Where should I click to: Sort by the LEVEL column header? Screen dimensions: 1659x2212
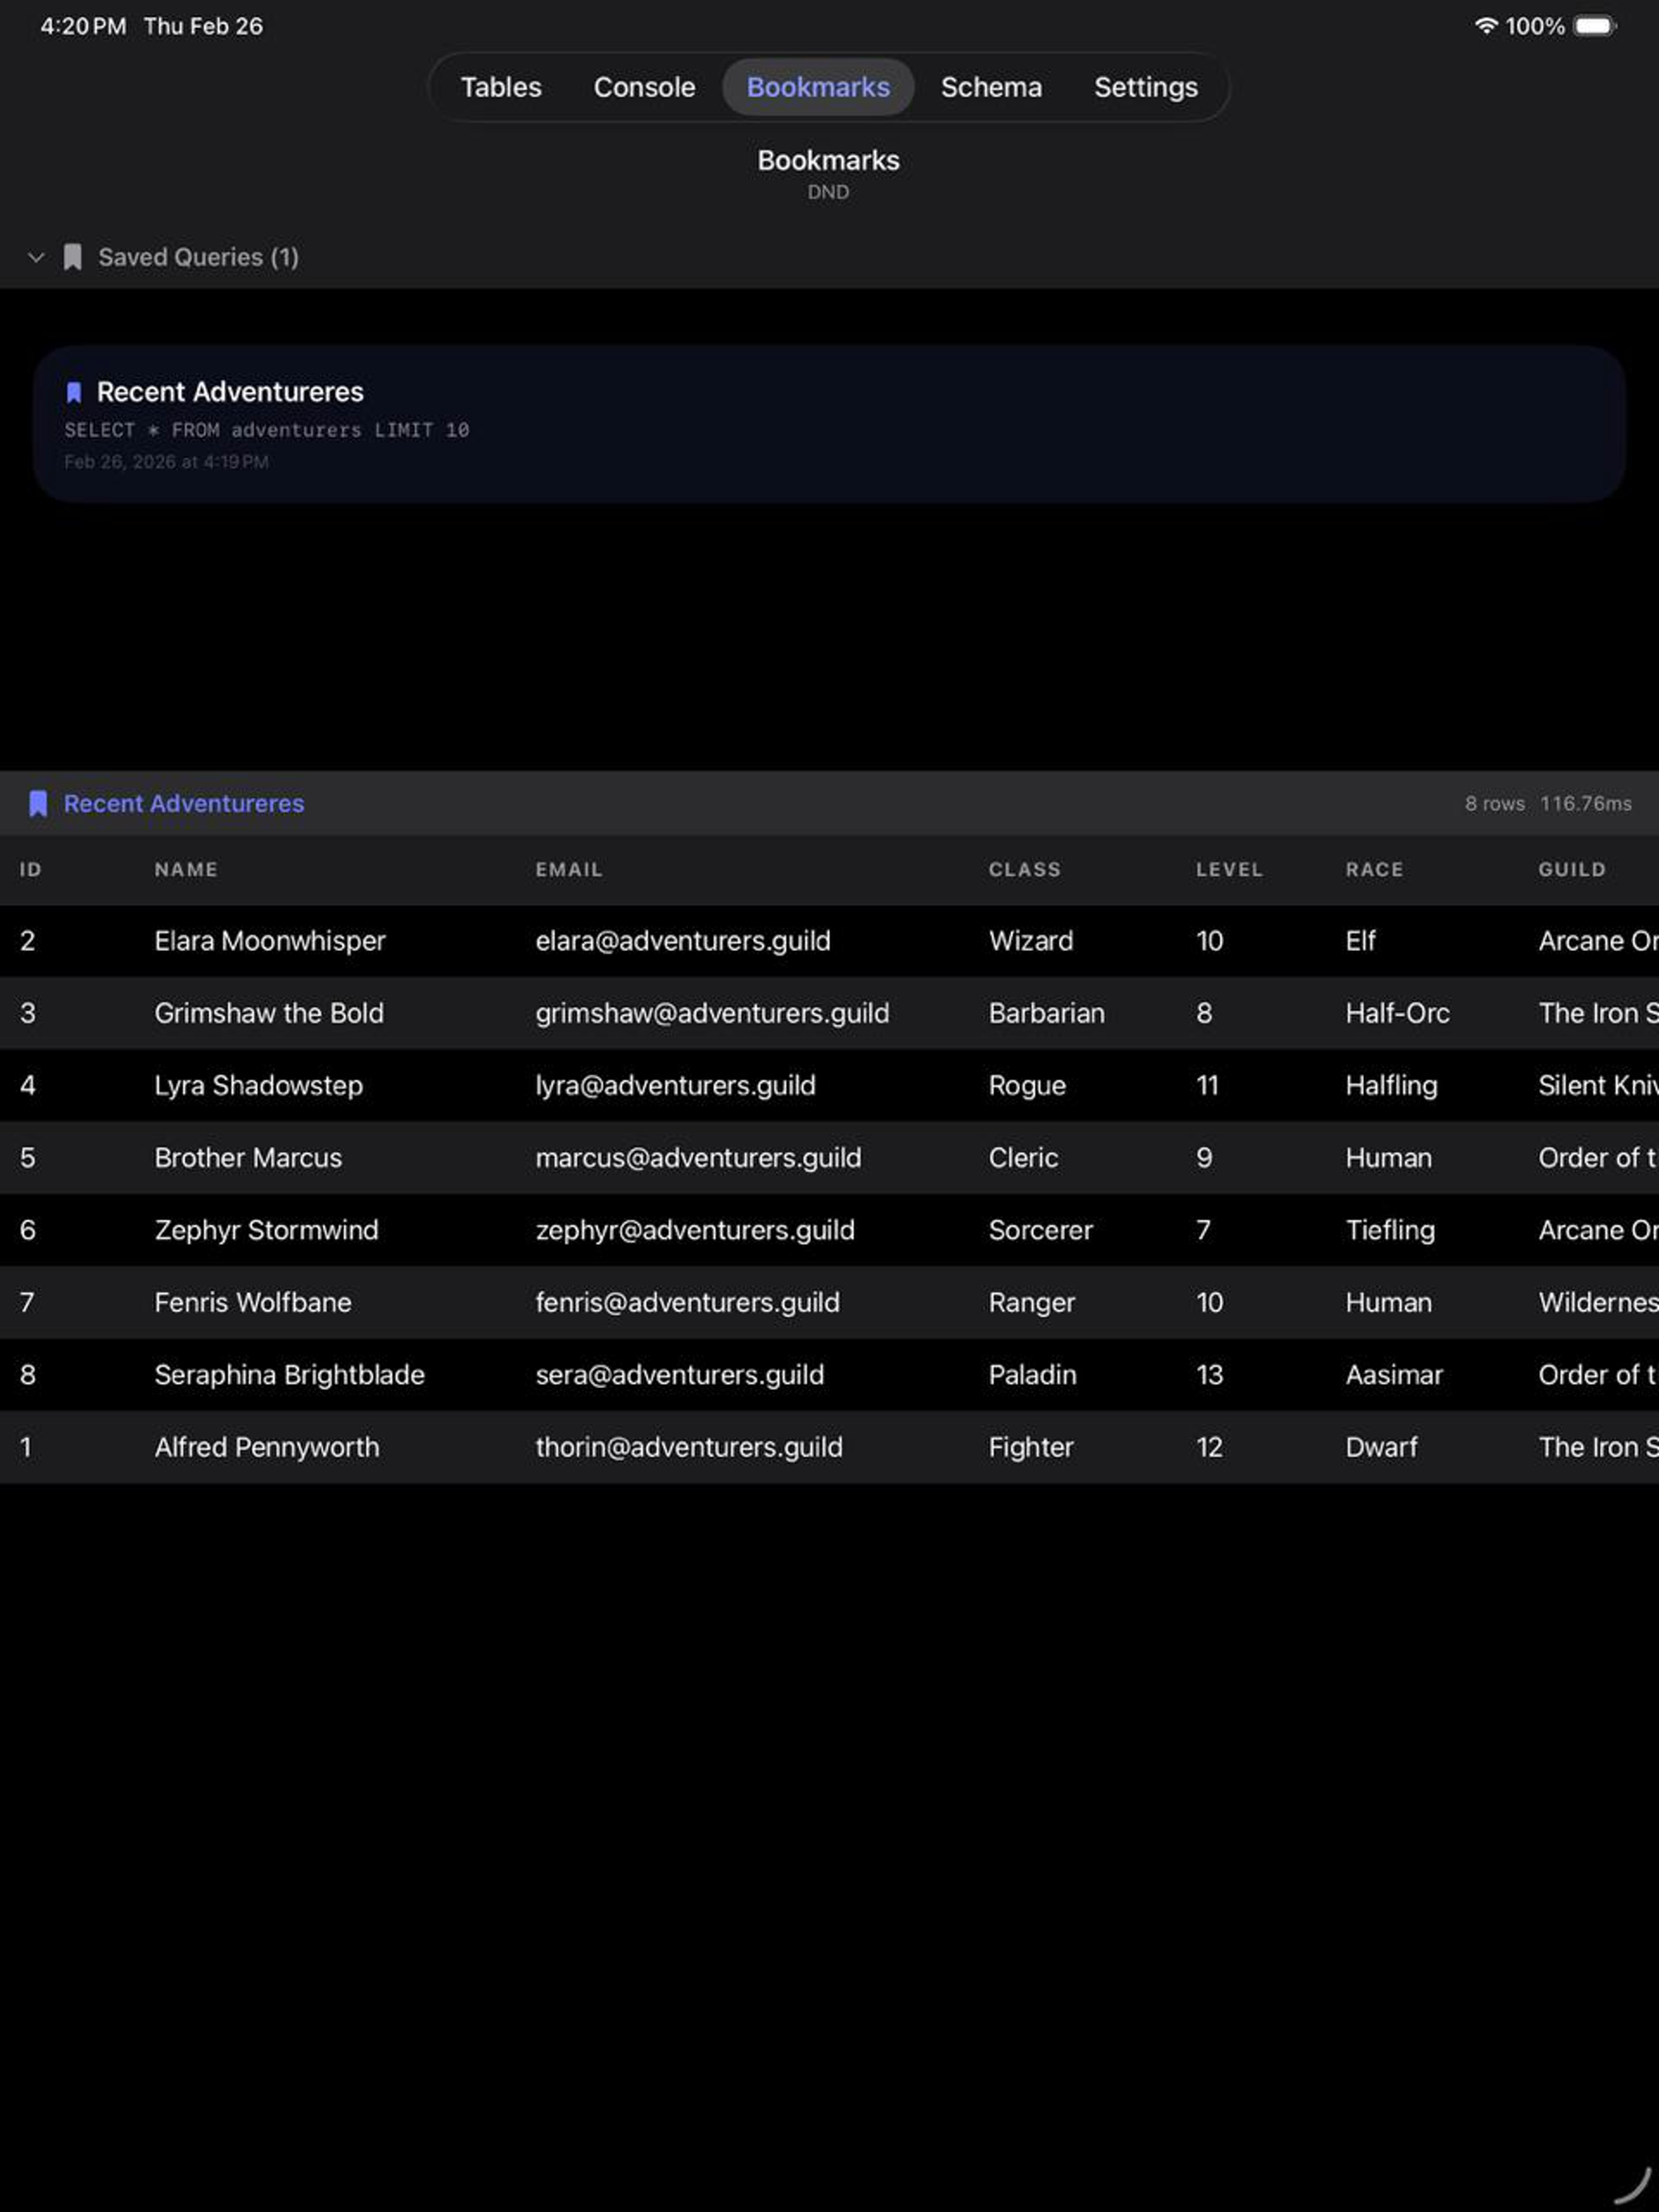tap(1229, 869)
